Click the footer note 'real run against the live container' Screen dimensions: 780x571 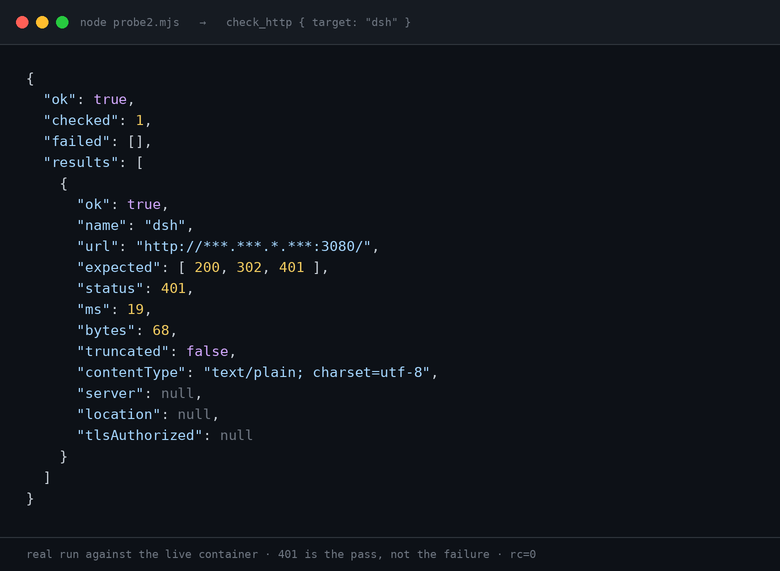(x=142, y=554)
